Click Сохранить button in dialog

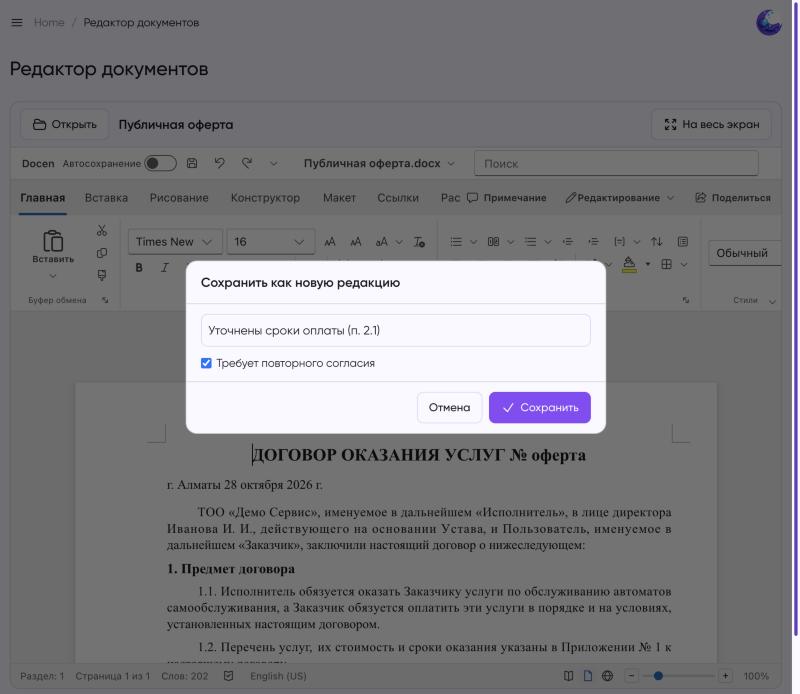(x=540, y=407)
